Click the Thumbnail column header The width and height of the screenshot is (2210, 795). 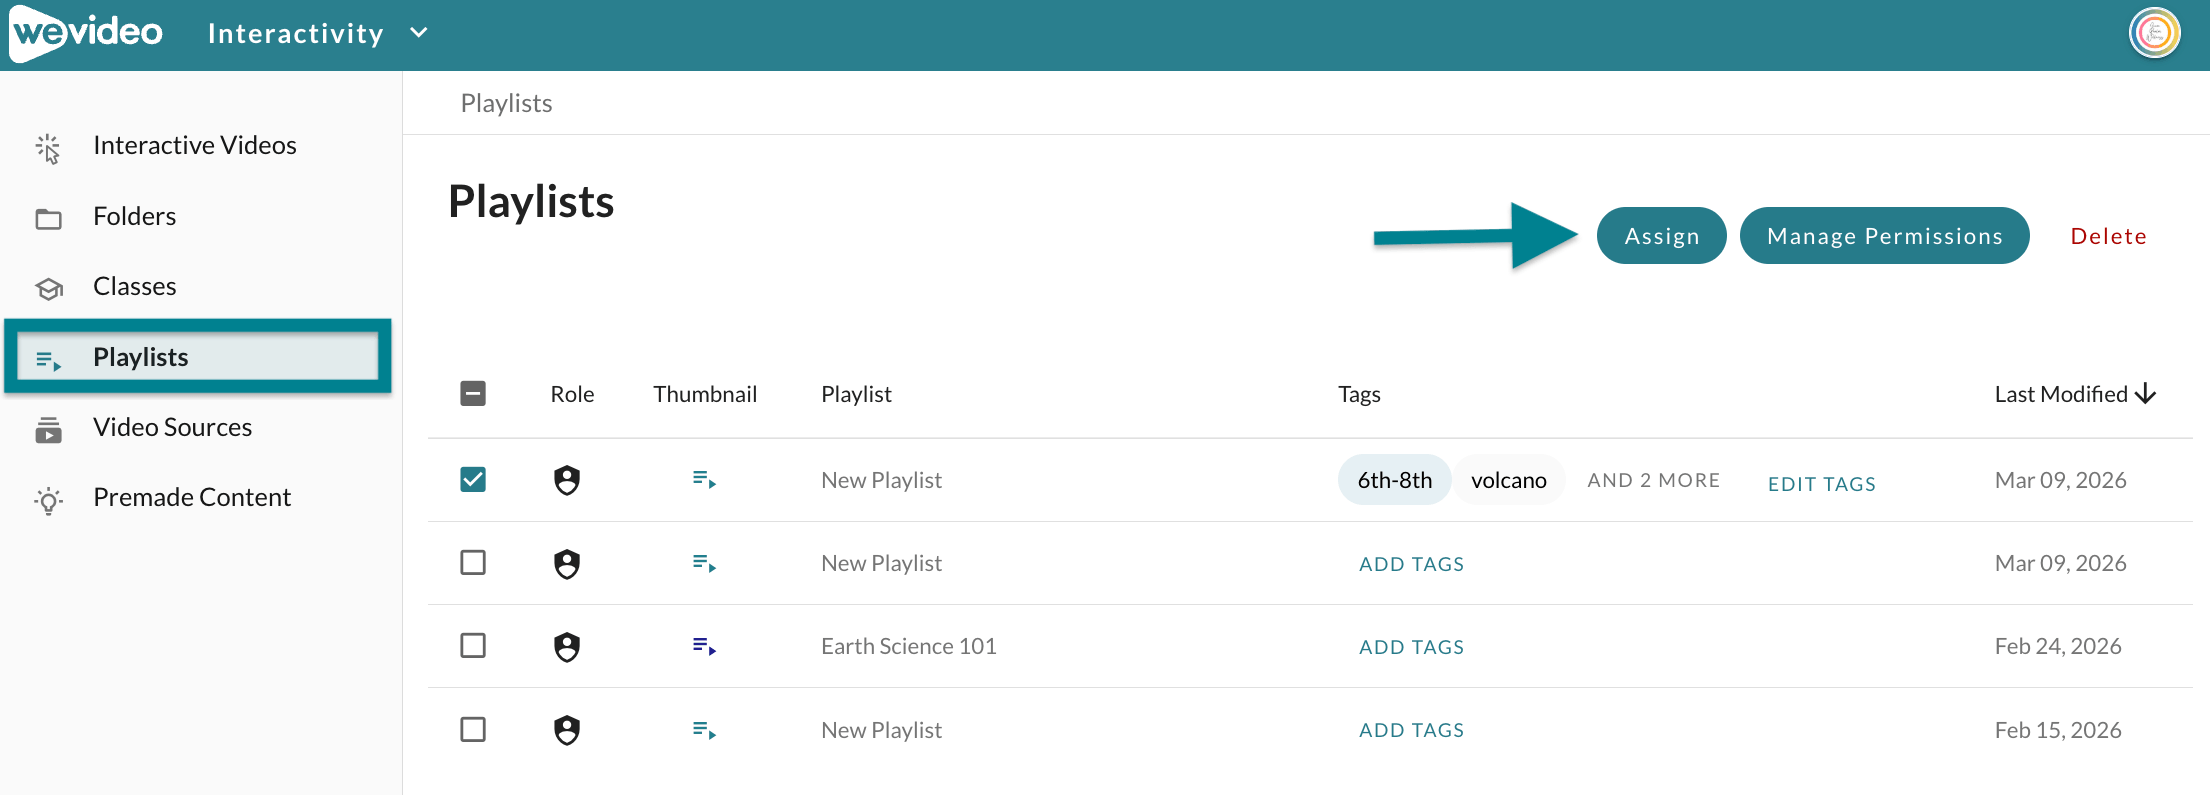coord(705,394)
